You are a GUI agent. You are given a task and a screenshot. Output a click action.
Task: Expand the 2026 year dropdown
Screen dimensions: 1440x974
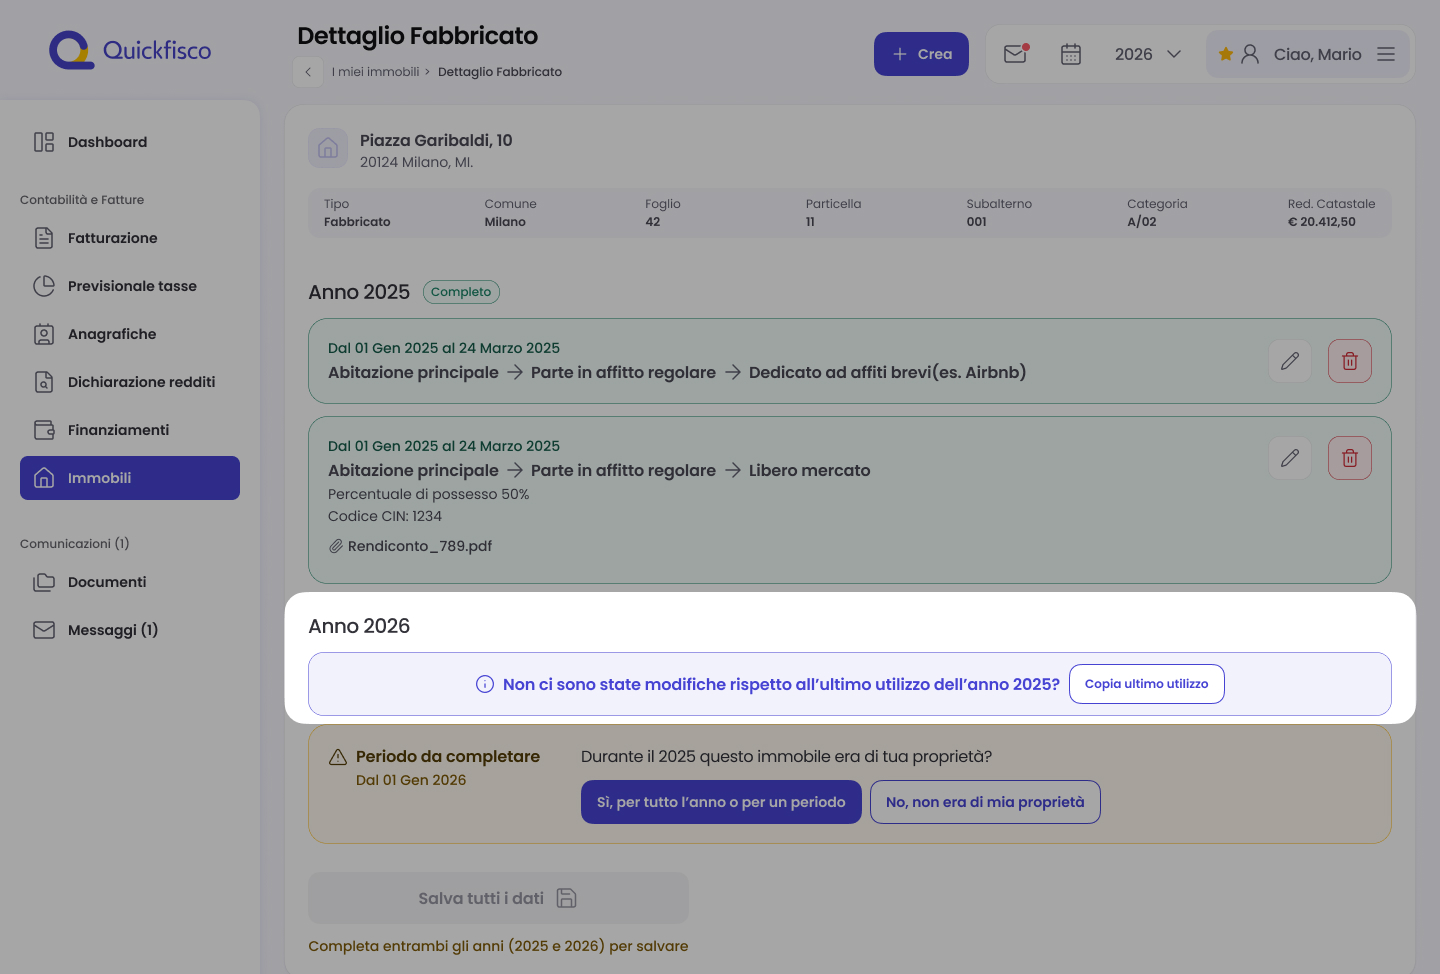[1147, 54]
